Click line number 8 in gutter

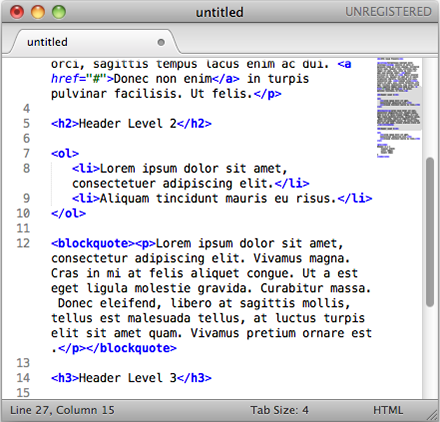(x=26, y=169)
